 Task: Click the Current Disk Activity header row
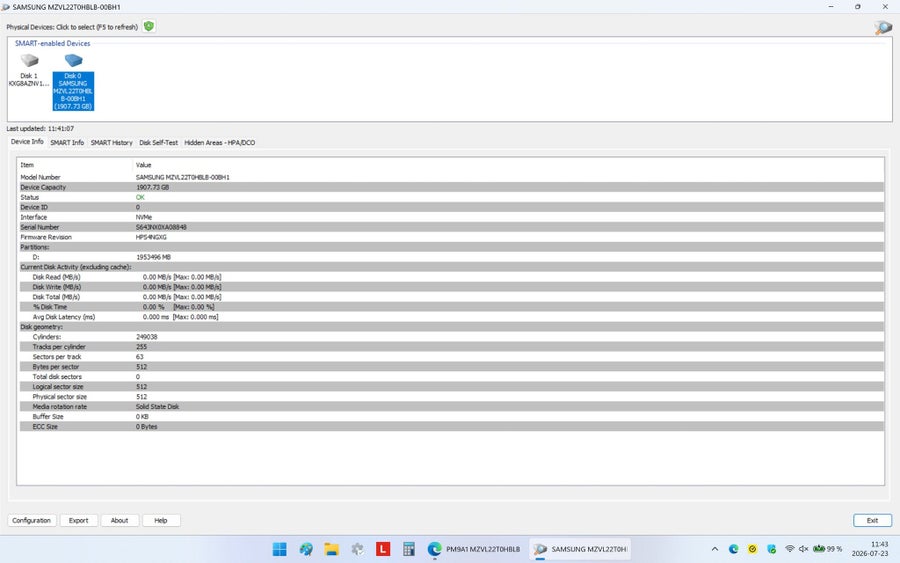pyautogui.click(x=451, y=267)
